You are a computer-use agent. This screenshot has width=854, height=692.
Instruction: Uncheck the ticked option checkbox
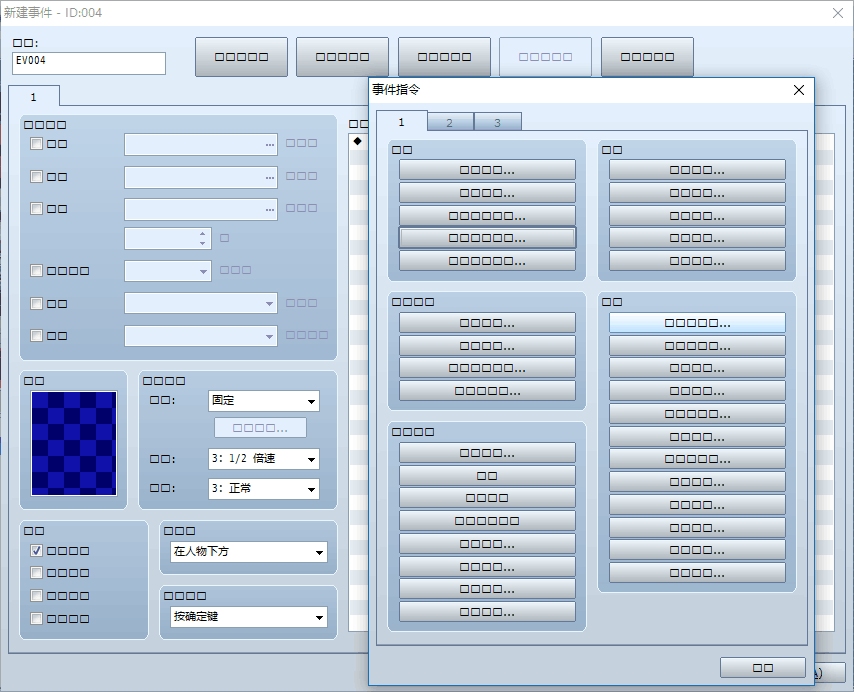pos(36,550)
